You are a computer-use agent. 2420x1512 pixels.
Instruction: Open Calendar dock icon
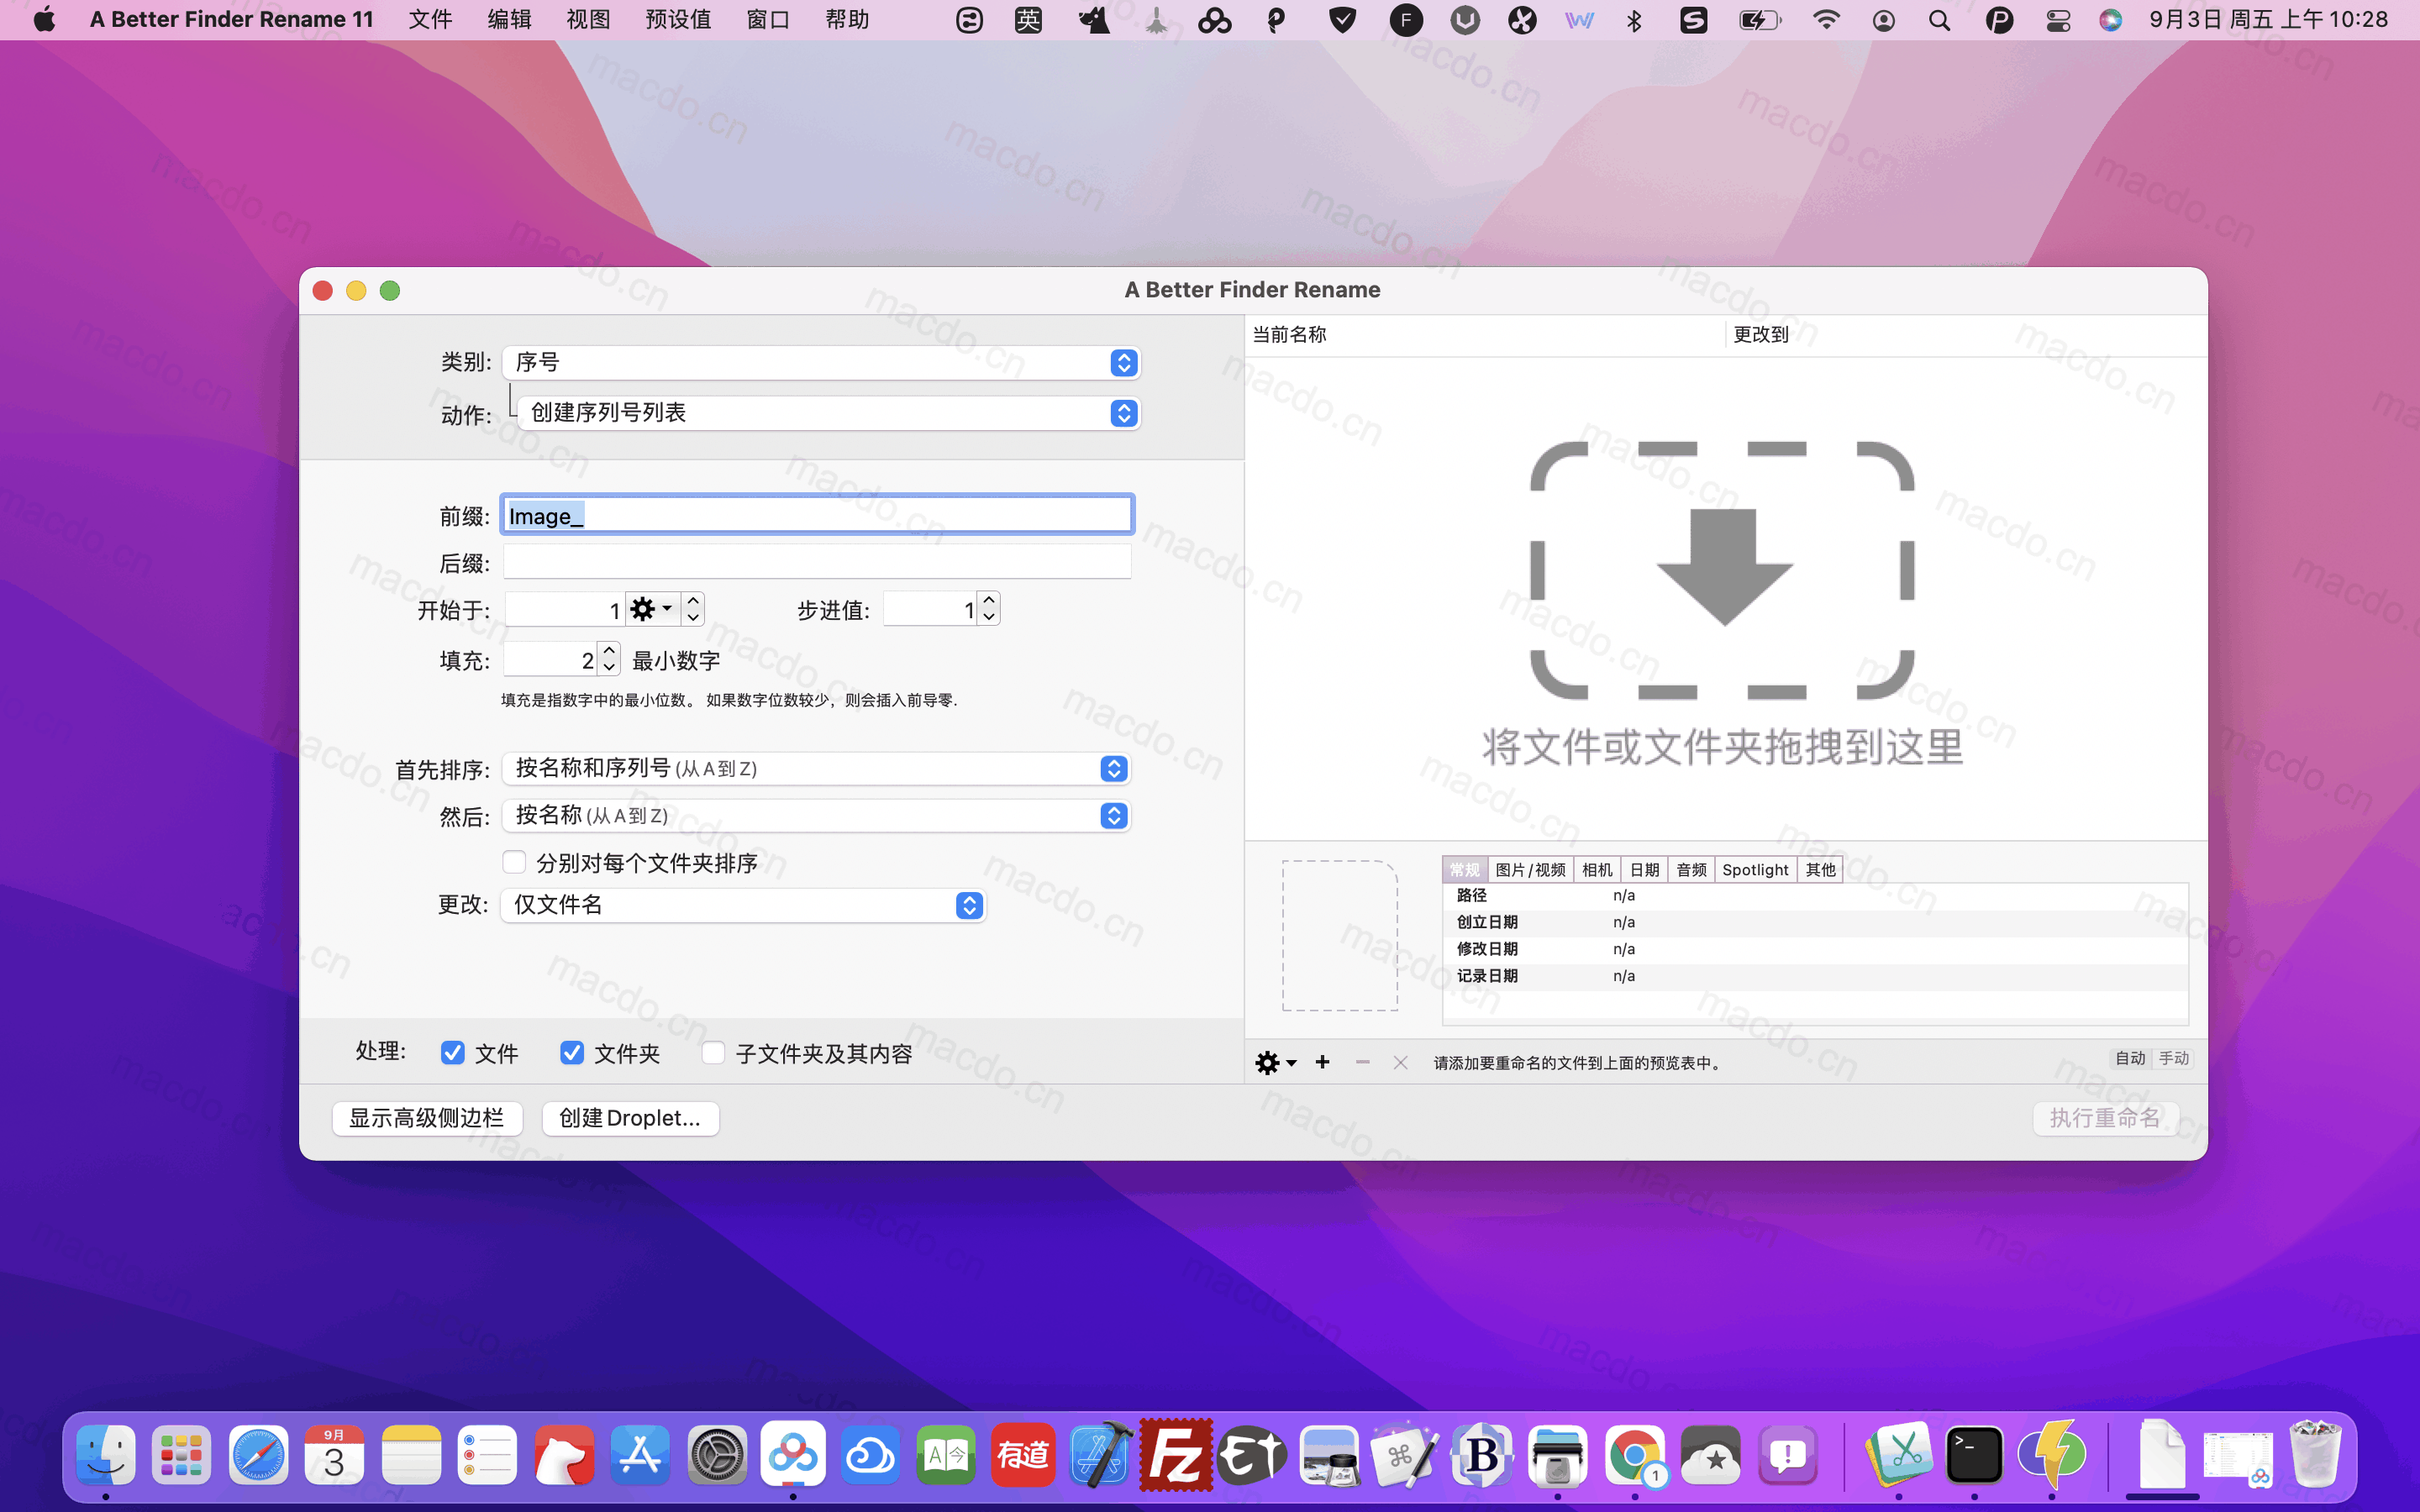335,1454
